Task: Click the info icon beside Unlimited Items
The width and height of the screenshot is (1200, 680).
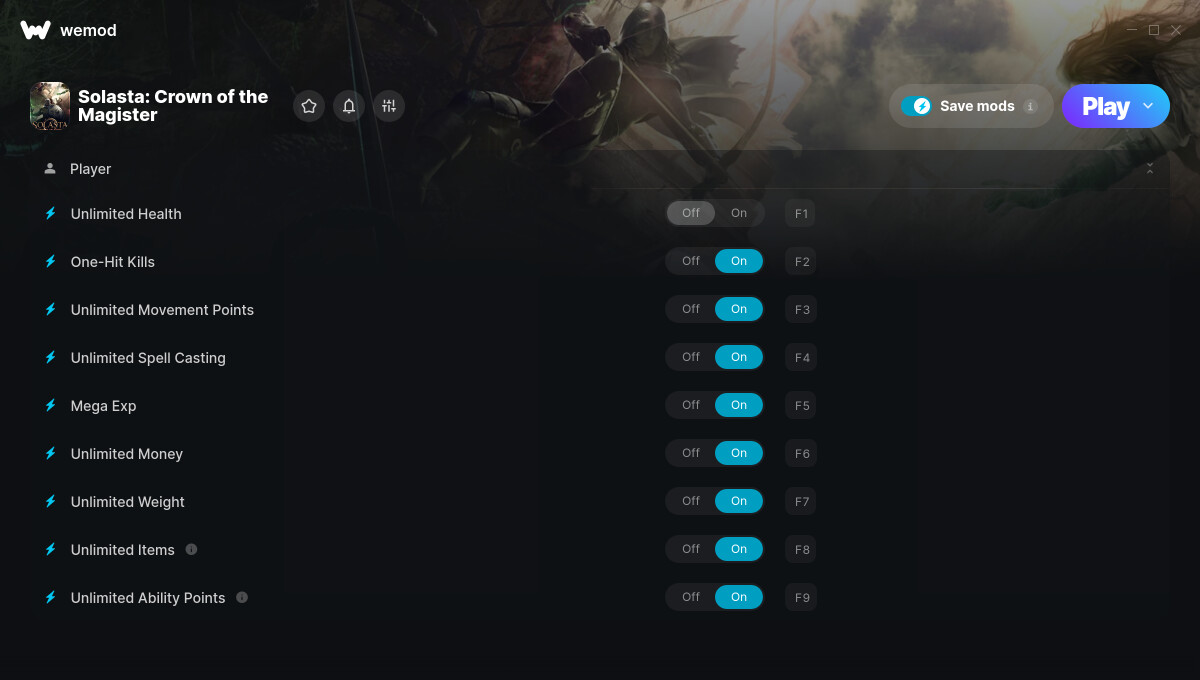Action: point(191,549)
